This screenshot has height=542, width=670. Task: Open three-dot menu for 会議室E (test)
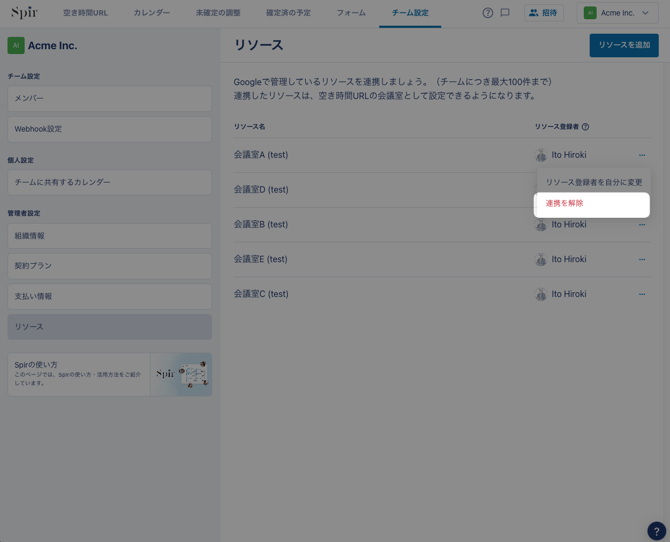tap(642, 259)
